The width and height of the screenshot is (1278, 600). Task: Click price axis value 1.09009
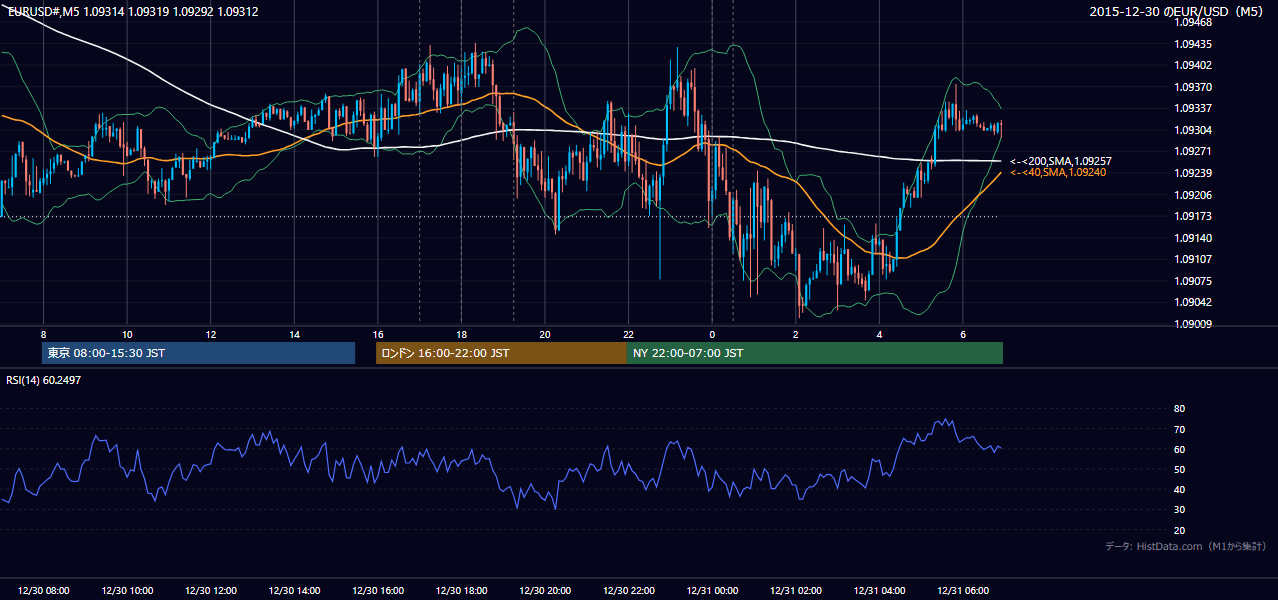(1191, 324)
